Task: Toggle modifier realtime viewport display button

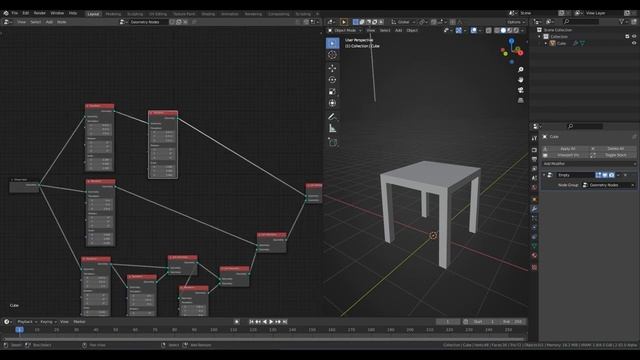Action: [605, 175]
